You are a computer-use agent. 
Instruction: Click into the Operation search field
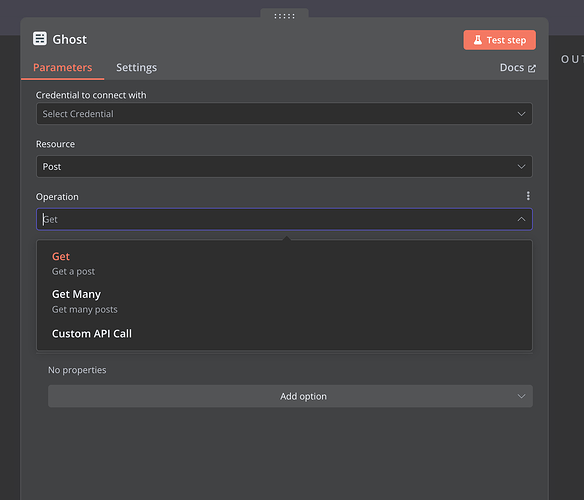coord(277,219)
